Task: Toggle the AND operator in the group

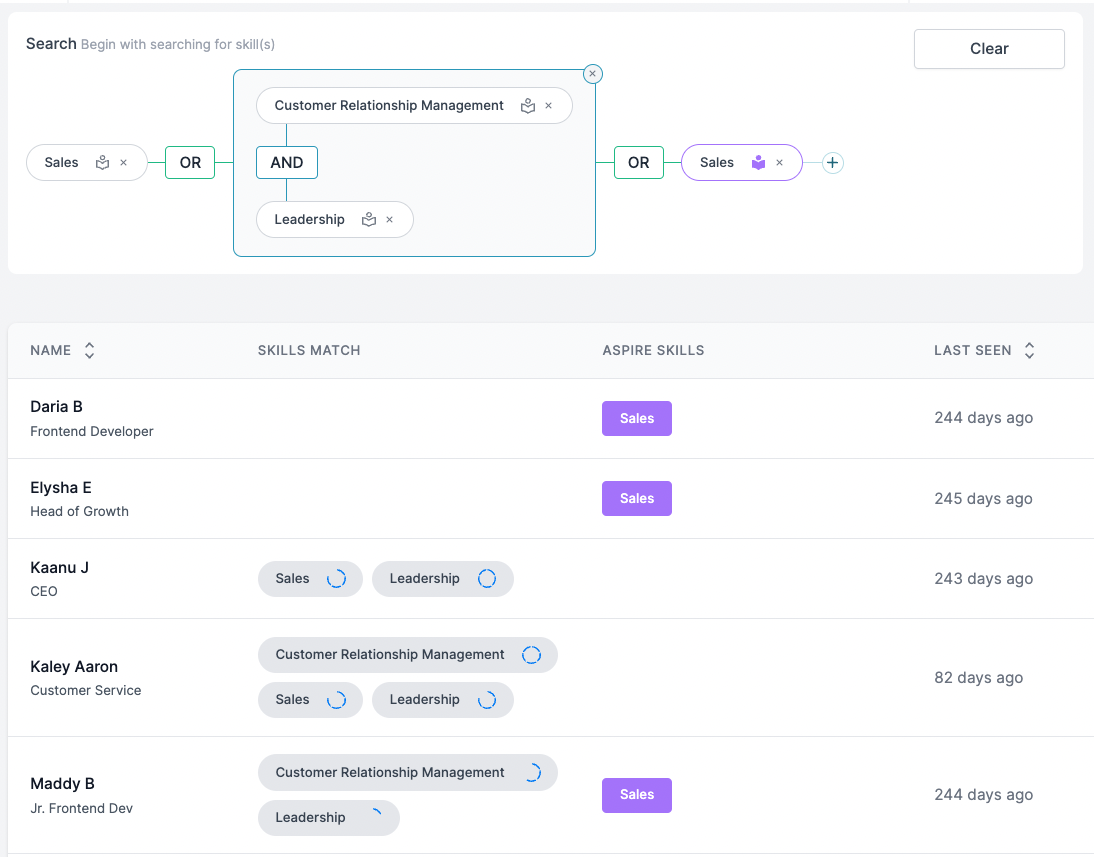Action: [x=287, y=163]
